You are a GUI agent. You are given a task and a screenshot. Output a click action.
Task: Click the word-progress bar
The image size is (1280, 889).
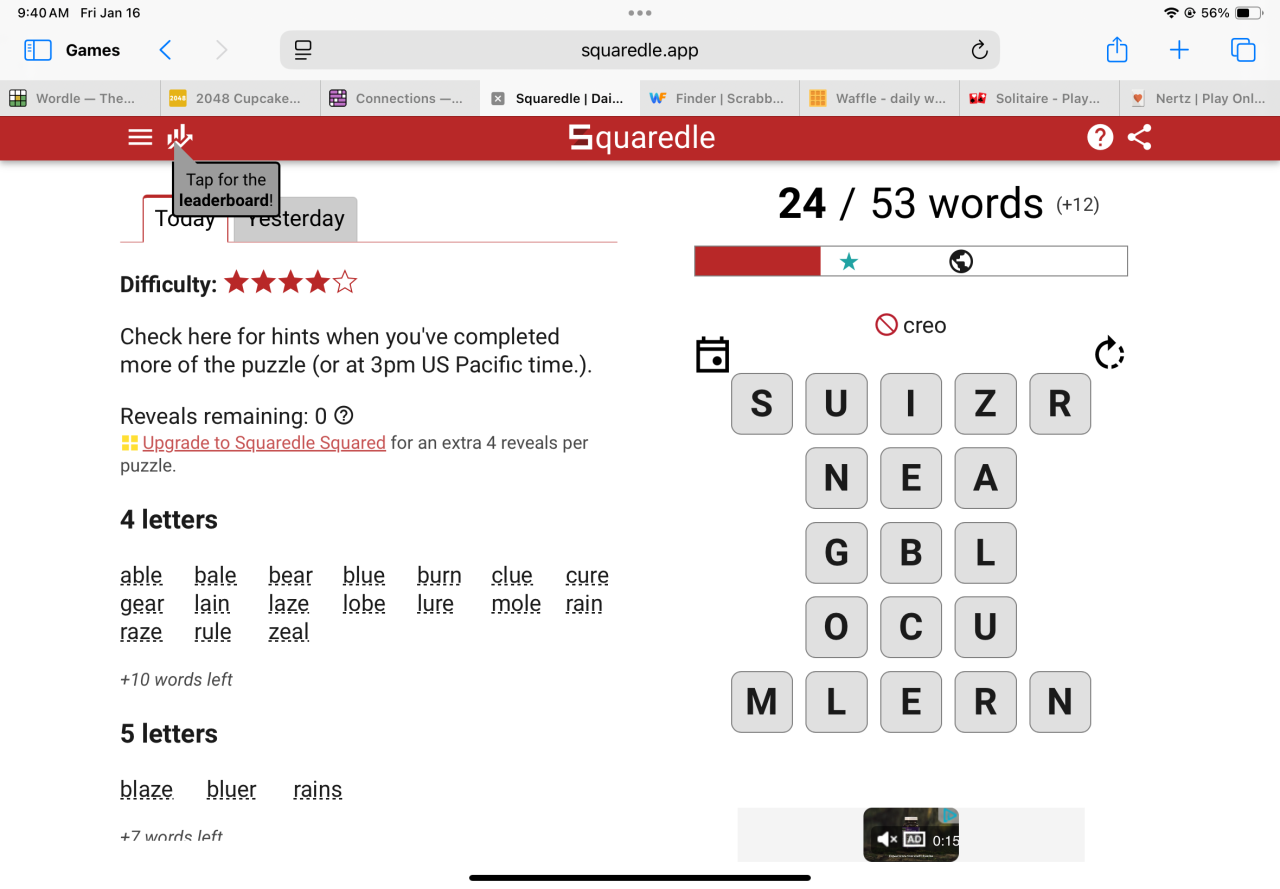[x=911, y=261]
